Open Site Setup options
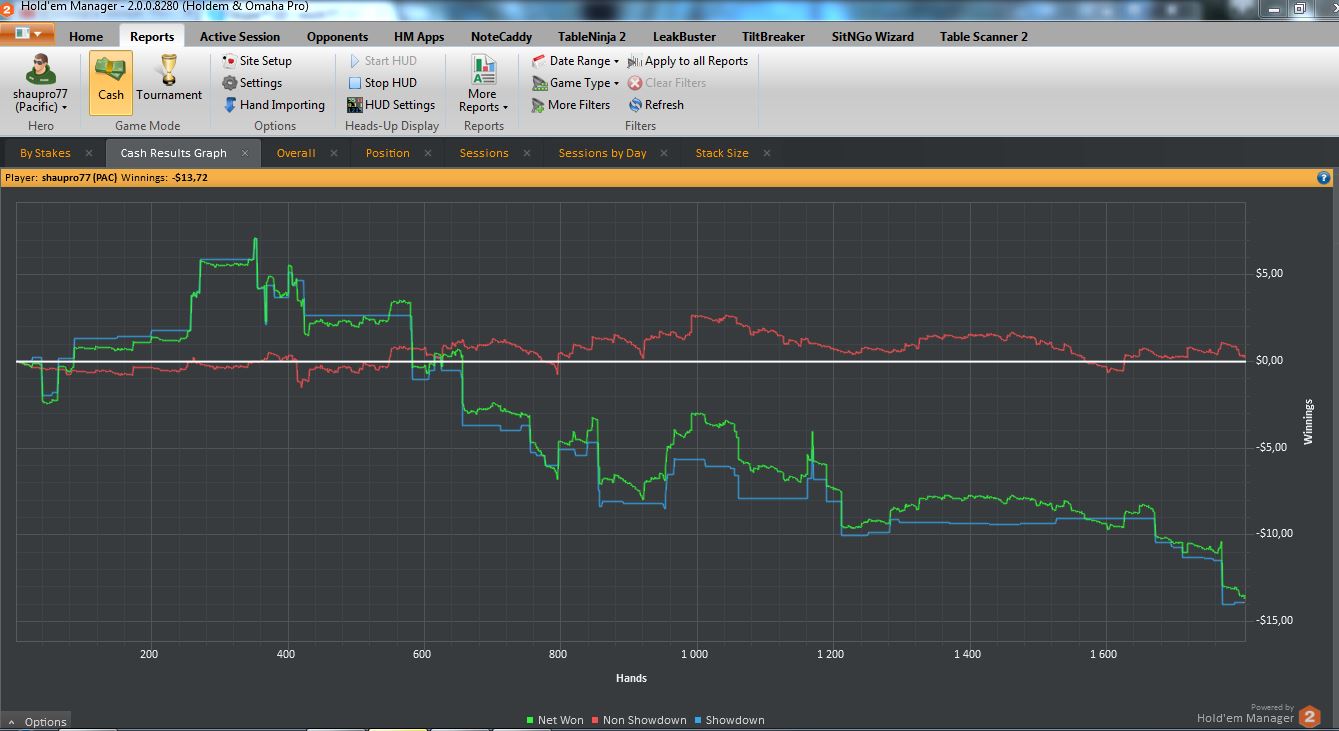This screenshot has height=731, width=1339. click(x=257, y=61)
